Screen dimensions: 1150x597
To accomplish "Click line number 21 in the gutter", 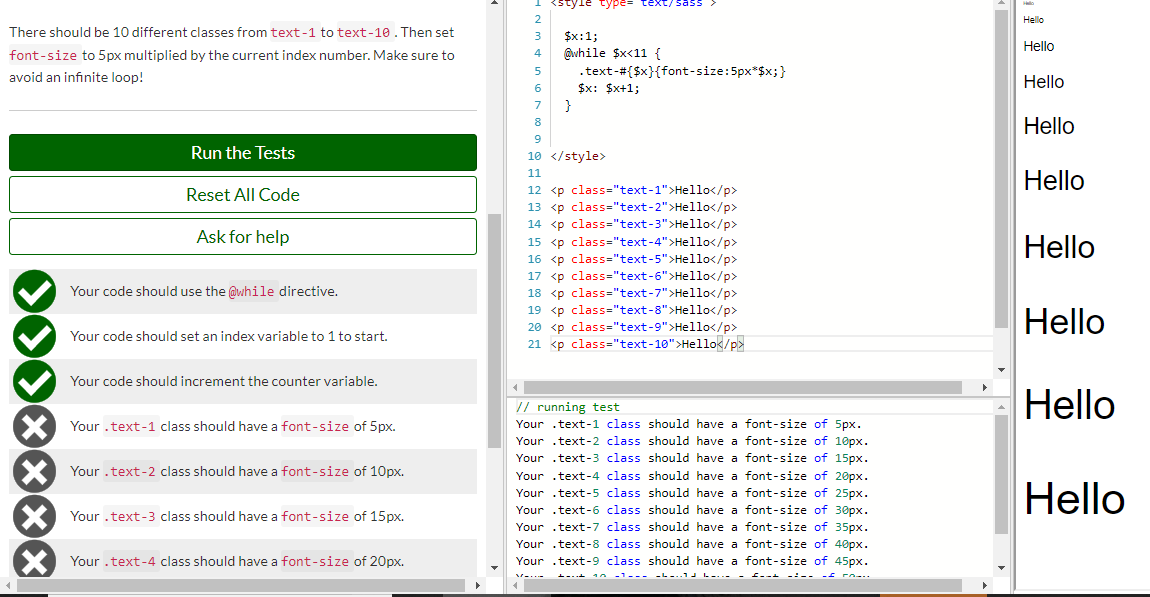I will pos(534,344).
